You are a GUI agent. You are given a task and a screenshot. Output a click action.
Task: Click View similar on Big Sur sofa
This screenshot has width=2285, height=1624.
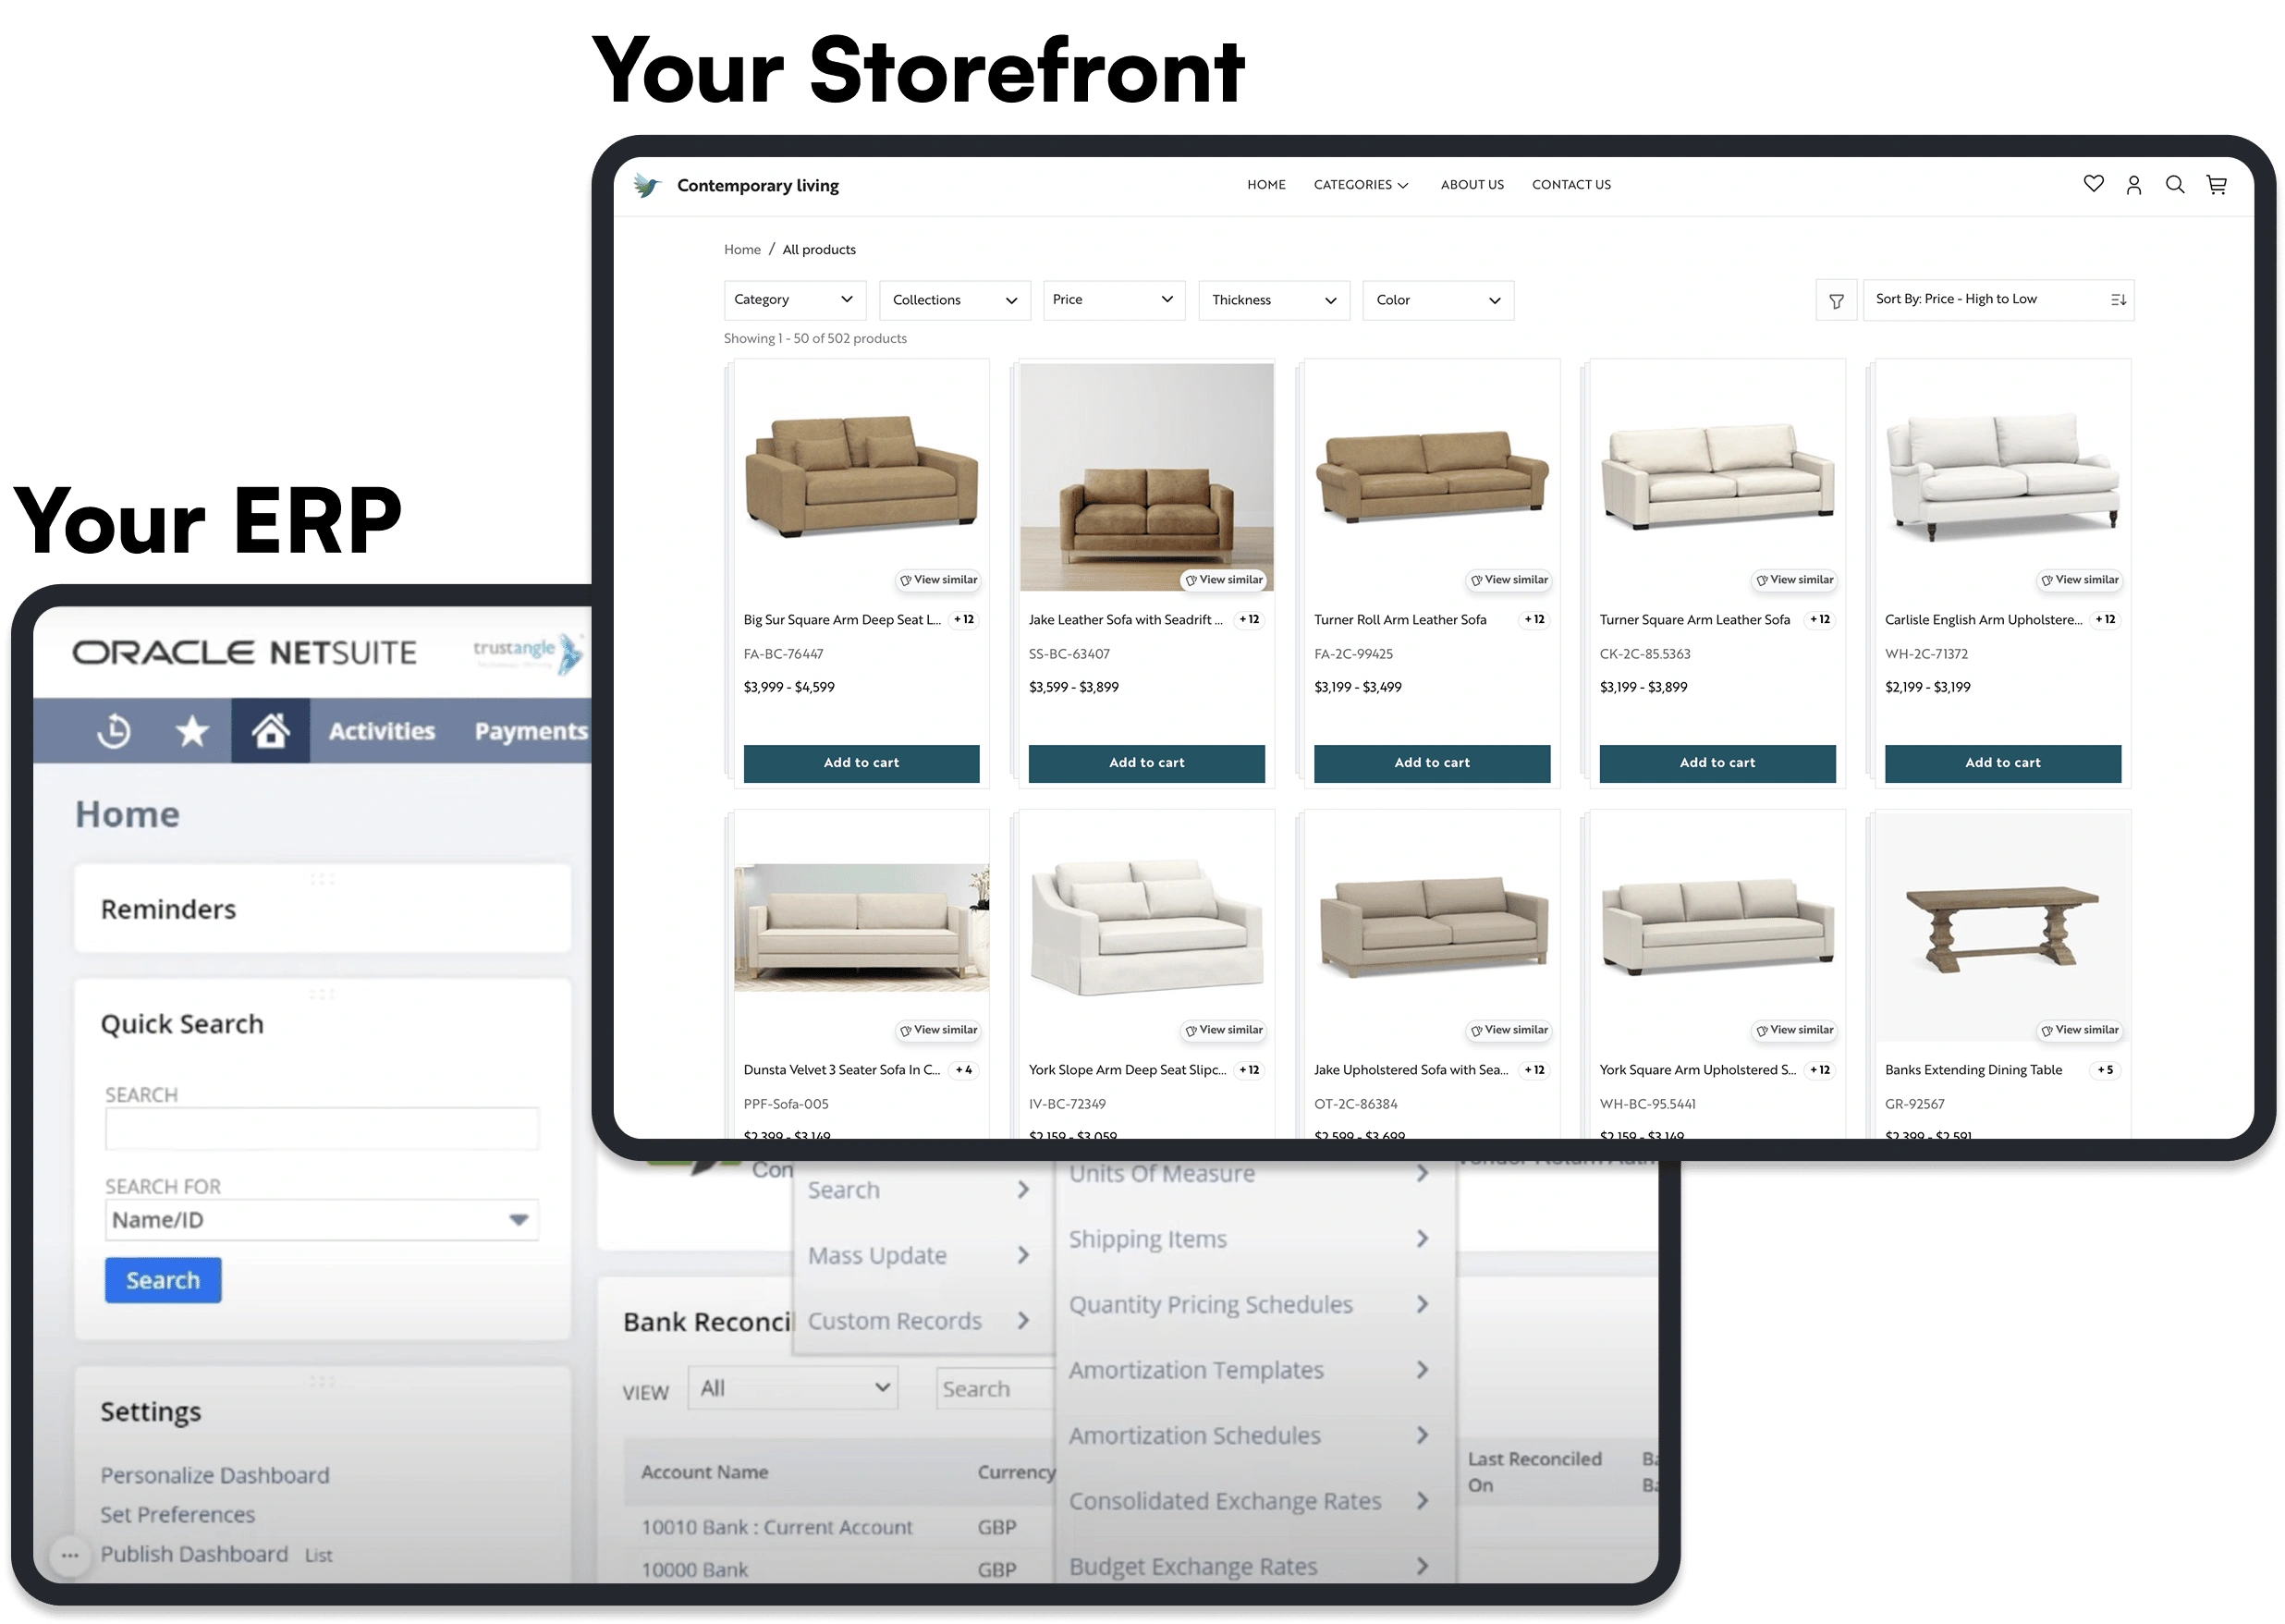pos(938,580)
